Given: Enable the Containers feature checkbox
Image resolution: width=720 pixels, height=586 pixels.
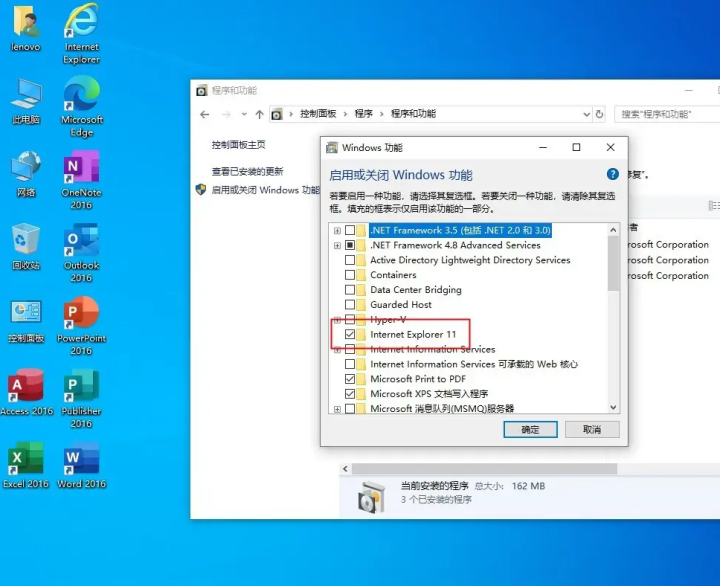Looking at the screenshot, I should (350, 275).
